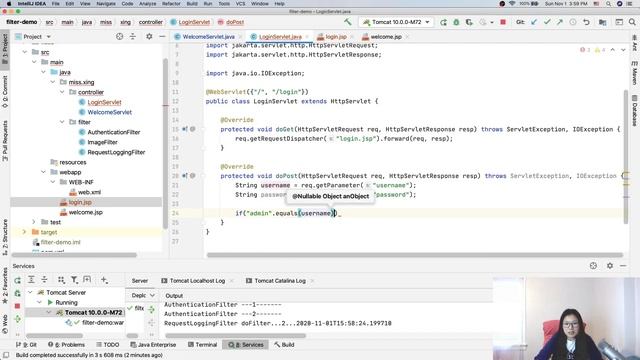Image resolution: width=640 pixels, height=360 pixels.
Task: Rollback changes with the undo arrow icon
Action: coord(586,22)
